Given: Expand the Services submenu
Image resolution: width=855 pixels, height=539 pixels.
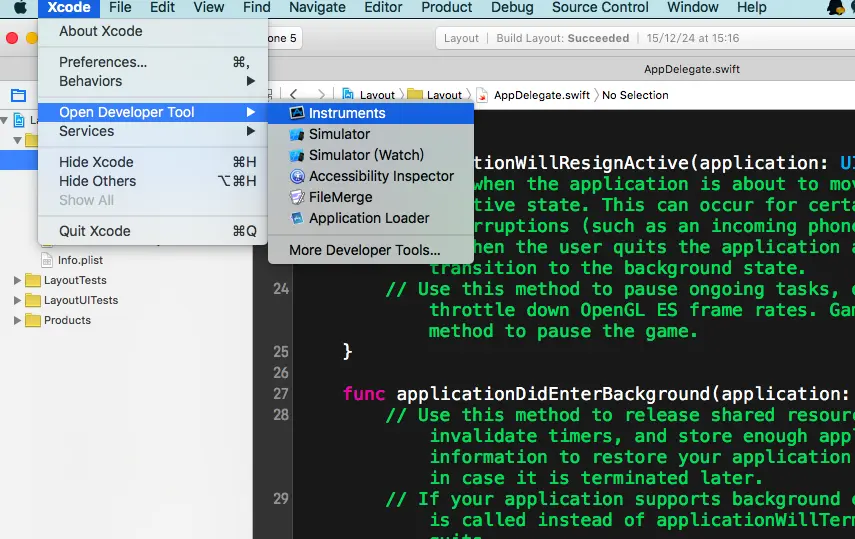Looking at the screenshot, I should click(x=153, y=131).
